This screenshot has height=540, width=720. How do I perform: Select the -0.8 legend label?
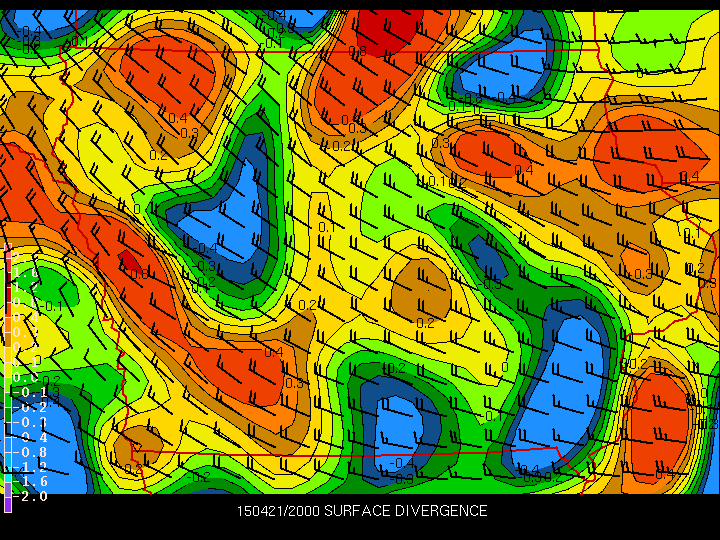coord(30,452)
